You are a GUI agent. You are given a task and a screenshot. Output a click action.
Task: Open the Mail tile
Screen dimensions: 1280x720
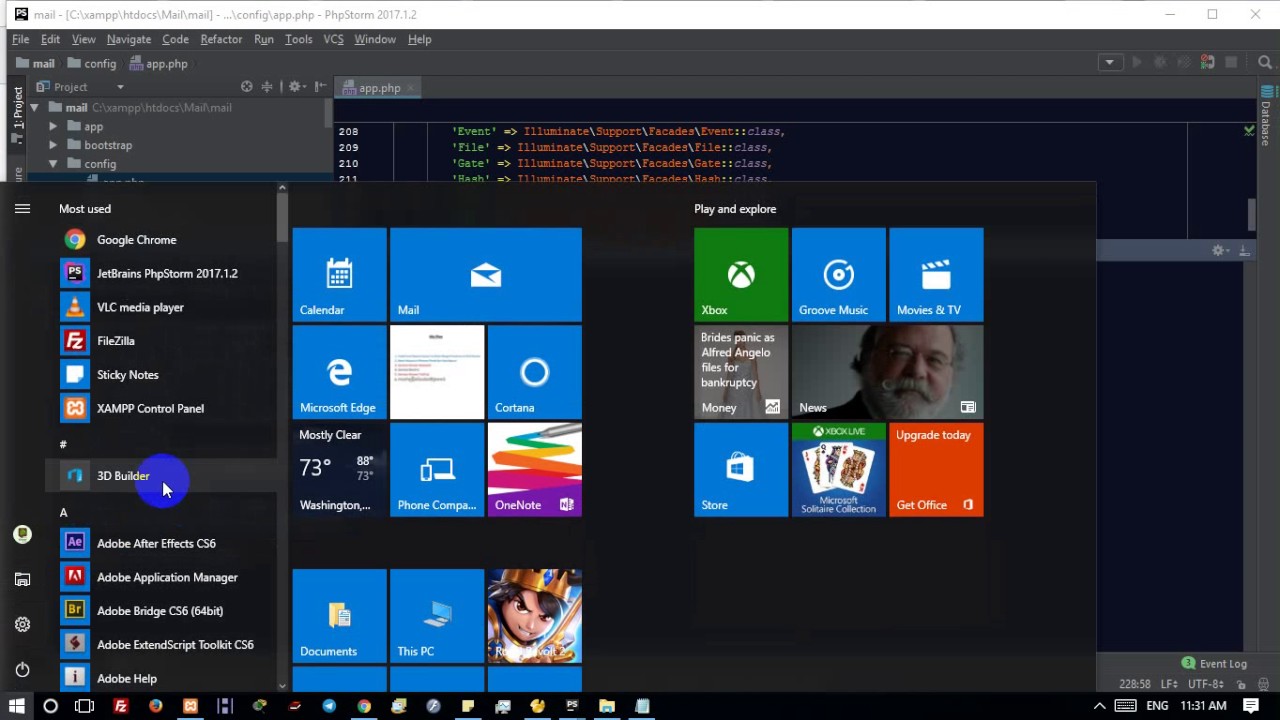(485, 275)
